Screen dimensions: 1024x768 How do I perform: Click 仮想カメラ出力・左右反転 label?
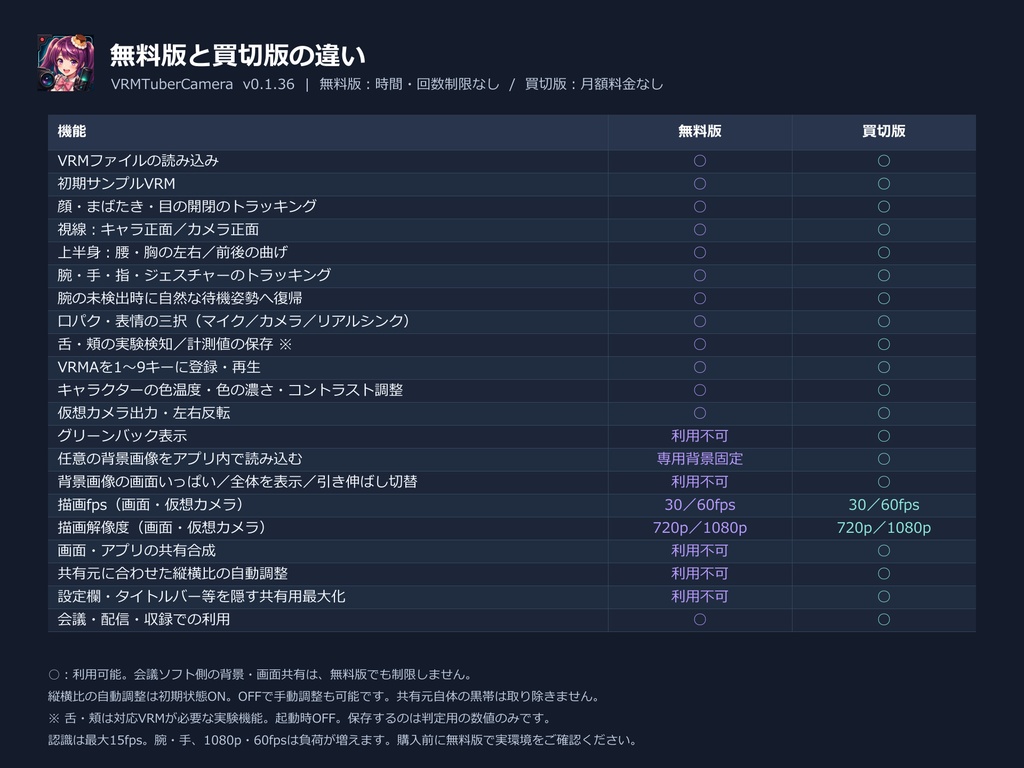[x=144, y=413]
